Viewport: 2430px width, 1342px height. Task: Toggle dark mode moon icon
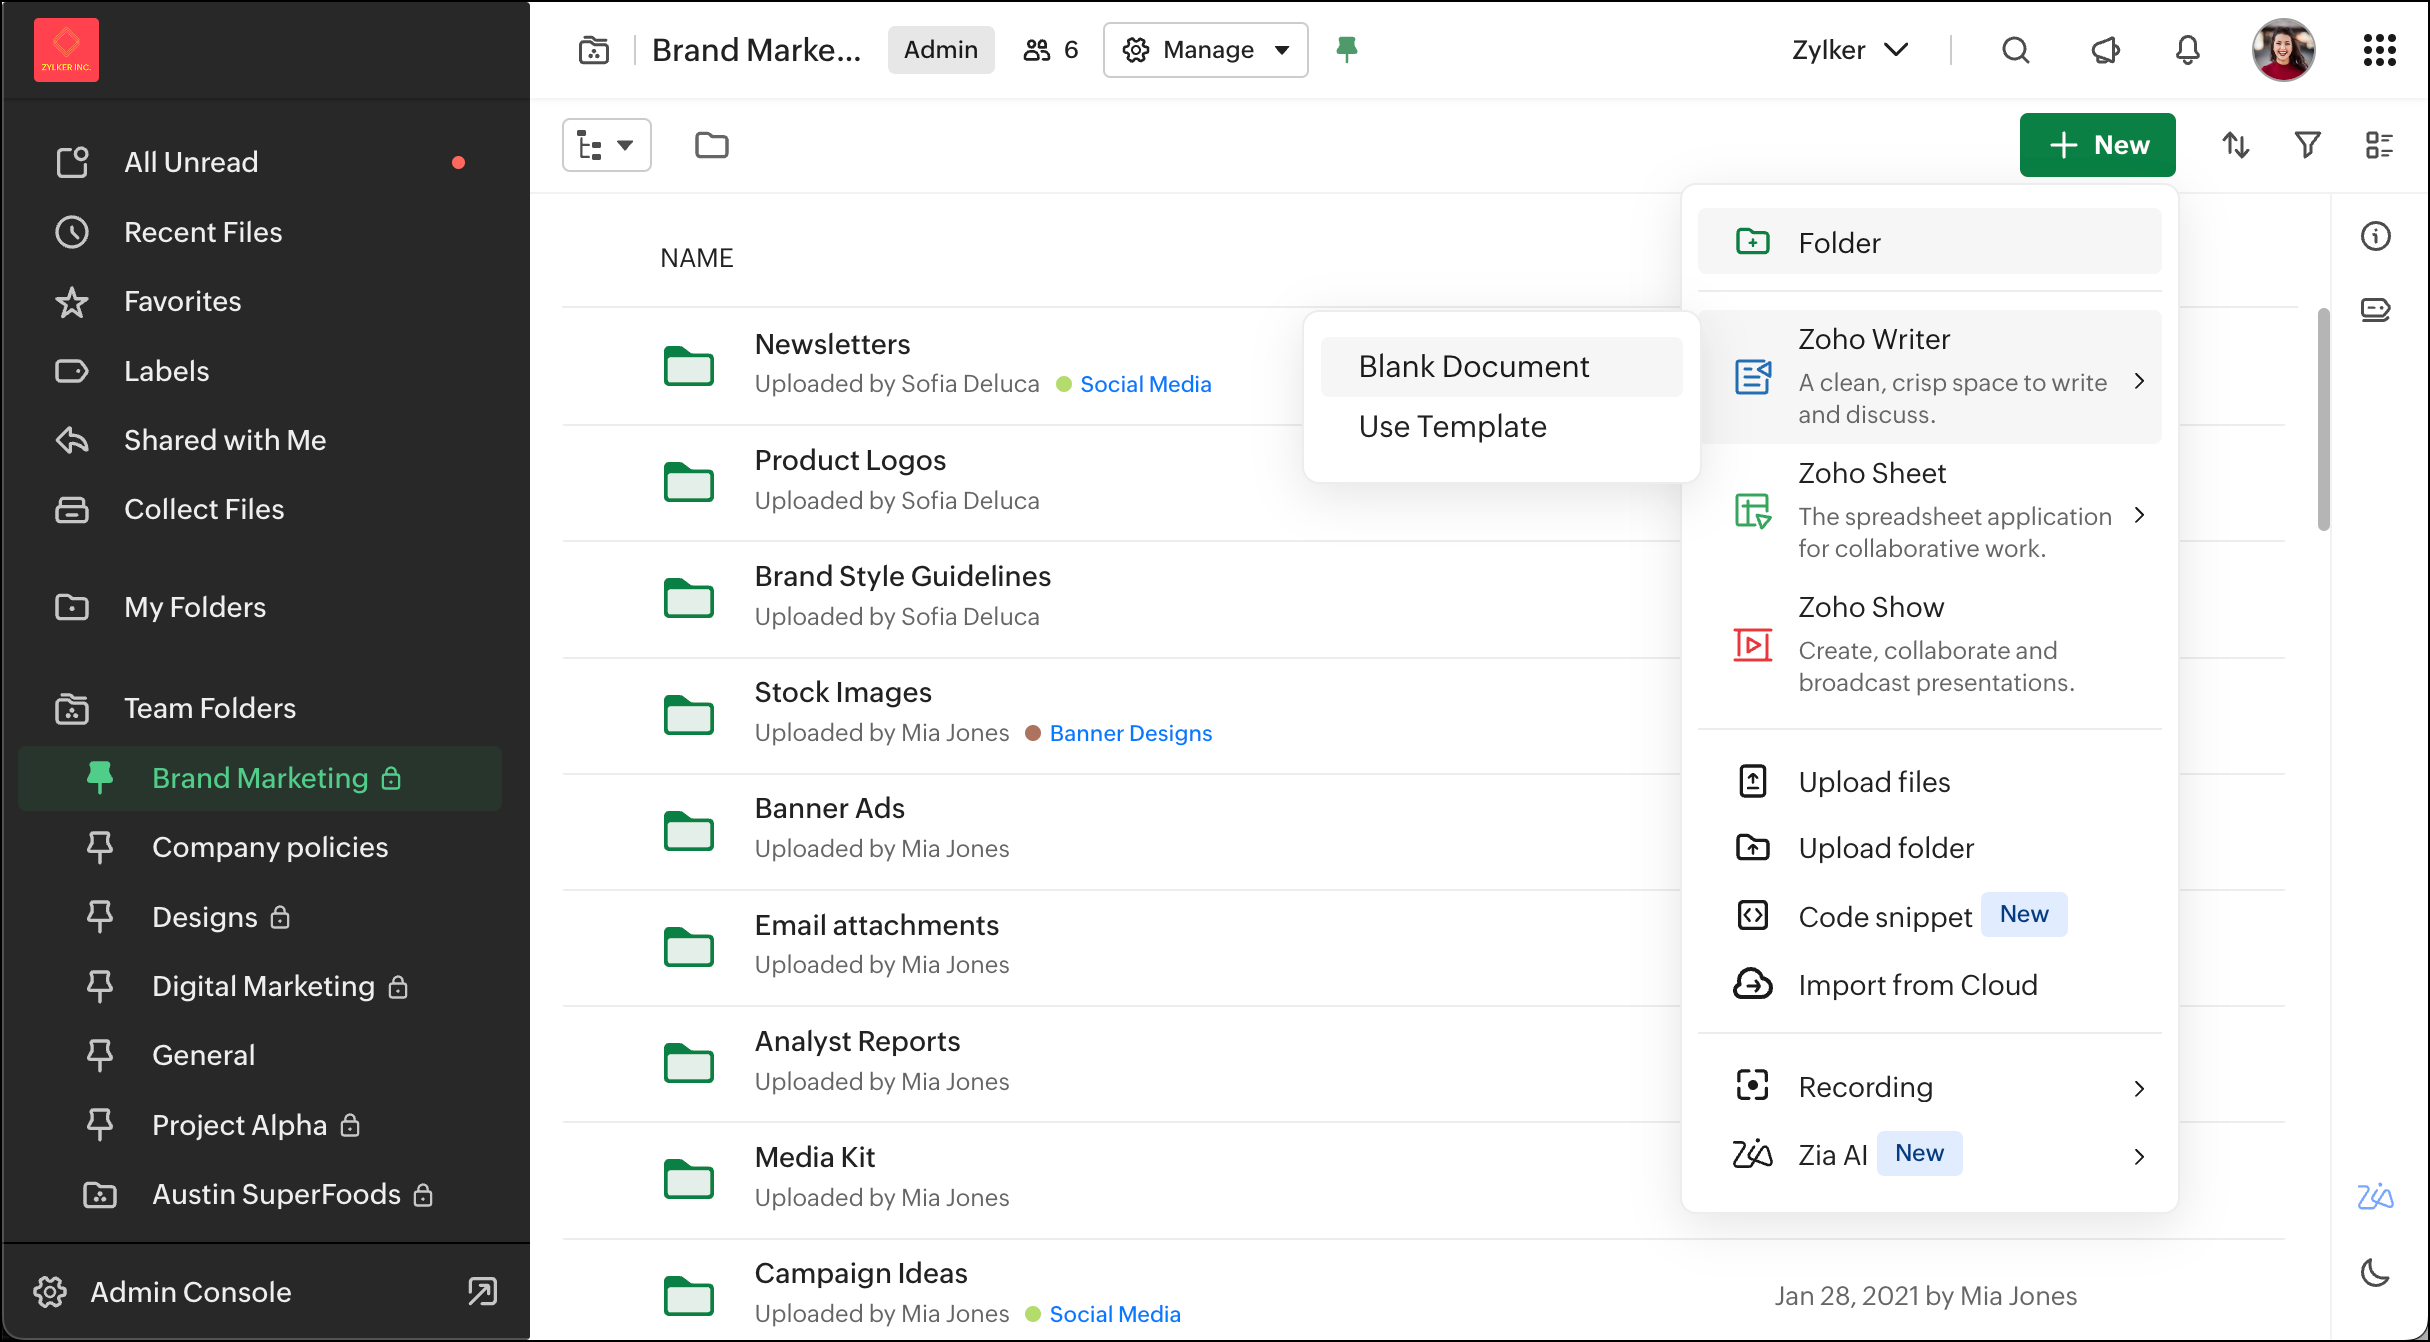click(2375, 1273)
